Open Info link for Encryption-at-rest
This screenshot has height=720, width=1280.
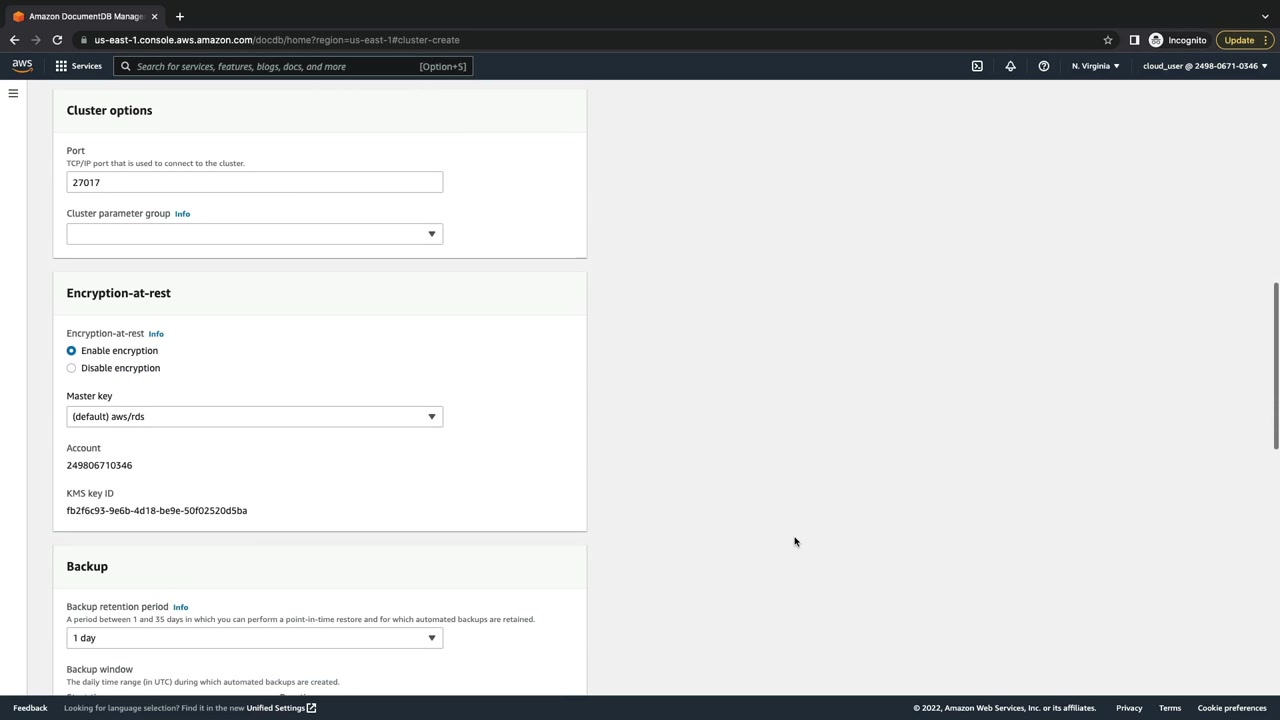pyautogui.click(x=156, y=334)
